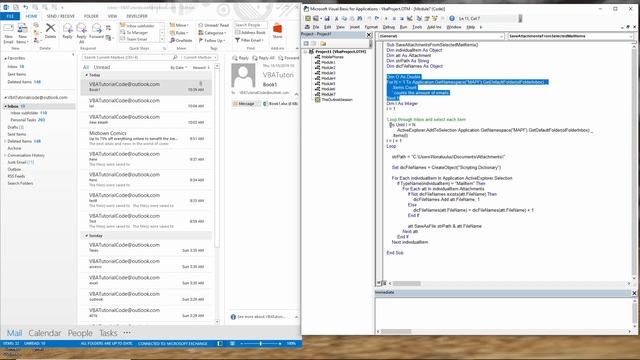640x360 pixels.
Task: Click the large Forward icon in Outlook ribbon
Action: pos(97,28)
